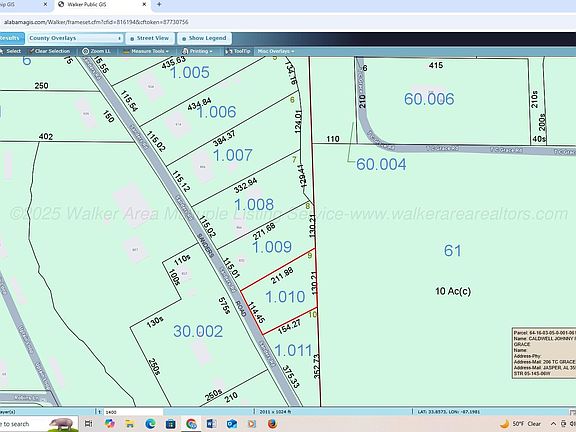Open the Misc Overlays dropdown
Image resolution: width=576 pixels, height=432 pixels.
tap(276, 51)
